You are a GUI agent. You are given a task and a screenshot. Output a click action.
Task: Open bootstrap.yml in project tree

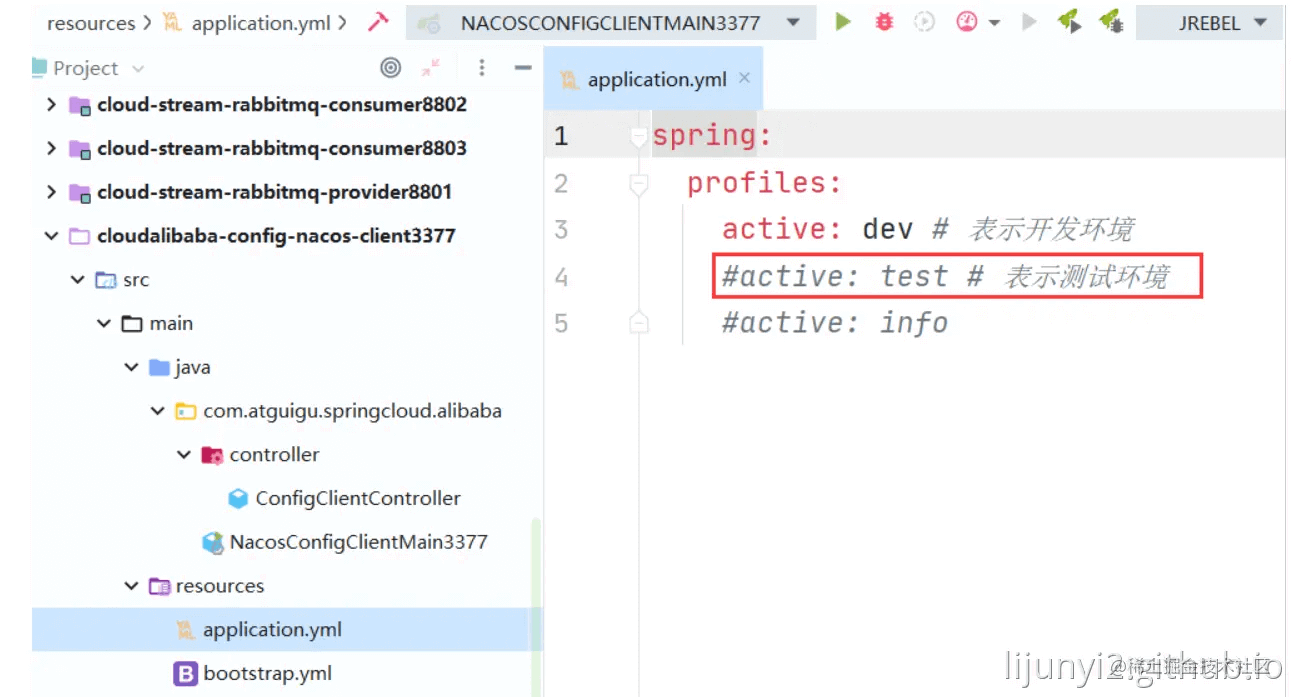267,674
